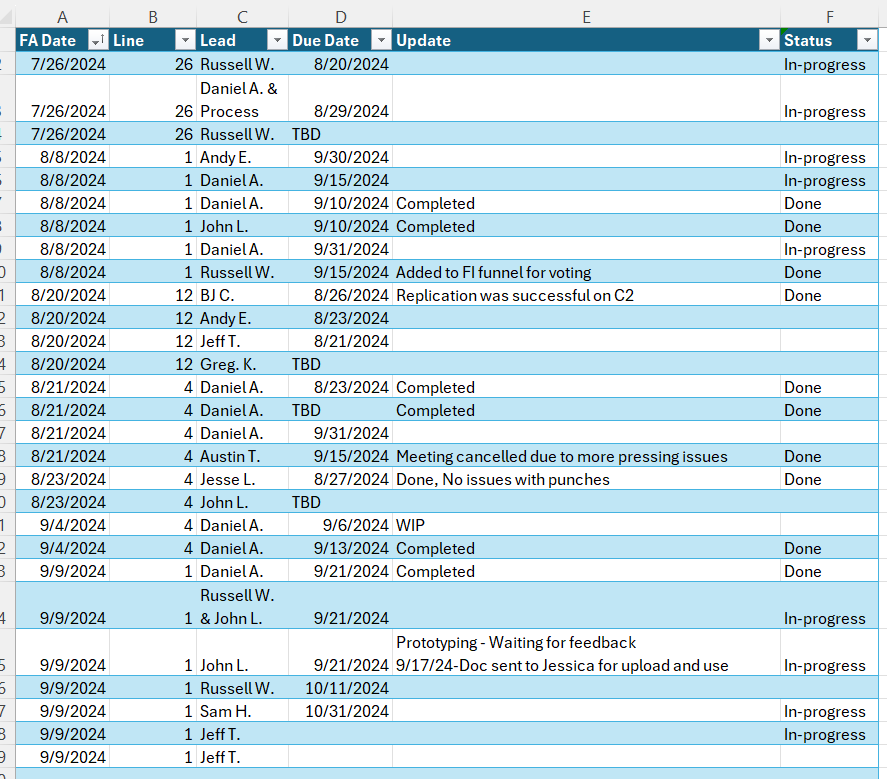Click the cell reading 'Replication was successful on C2'
Image resolution: width=887 pixels, height=779 pixels.
point(586,295)
